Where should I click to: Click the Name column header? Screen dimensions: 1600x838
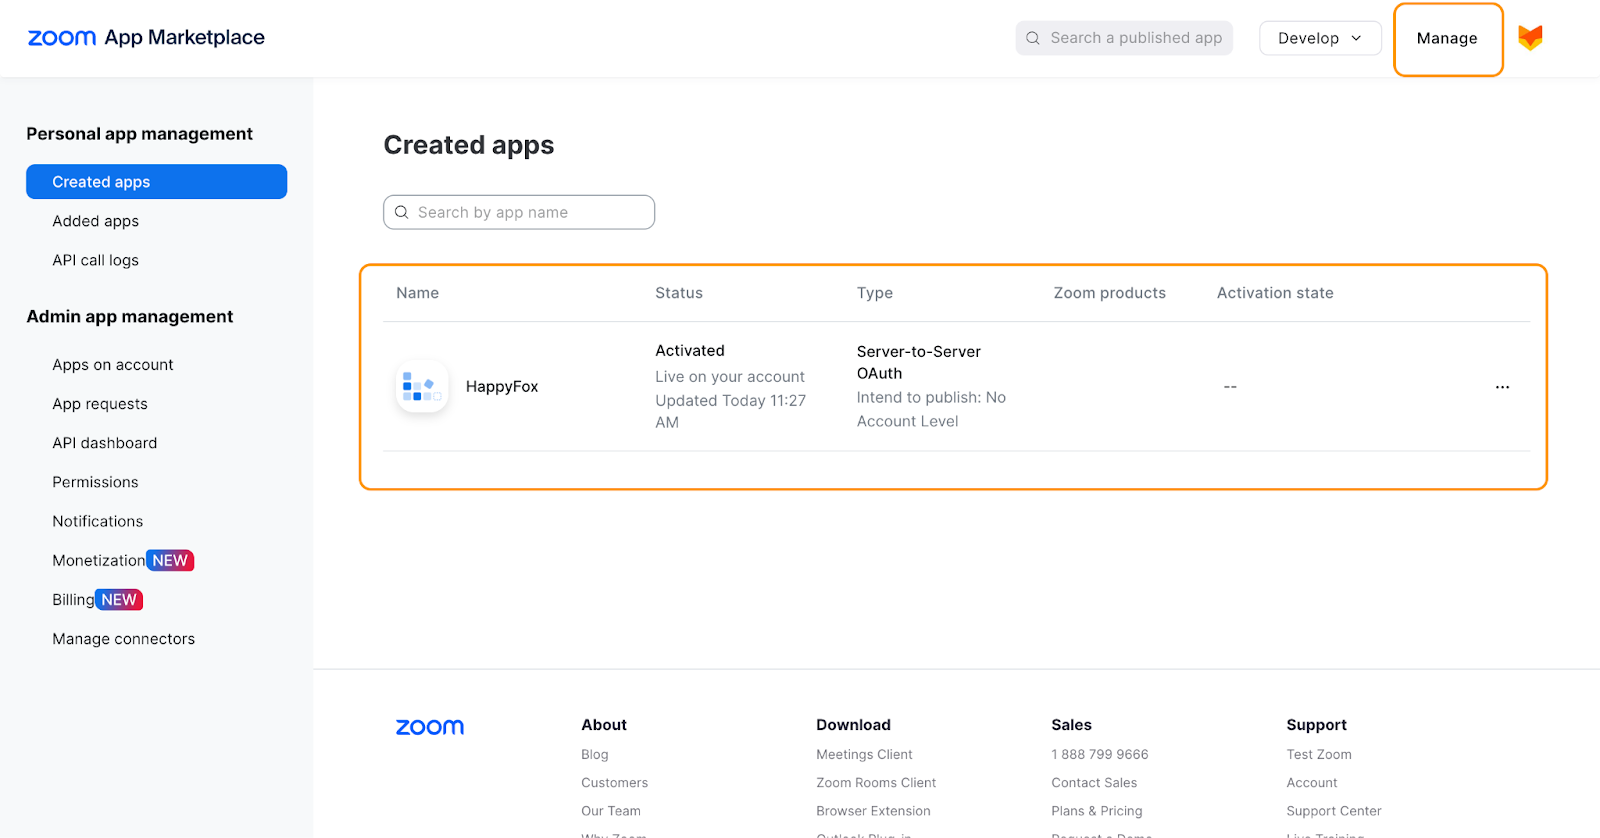418,293
